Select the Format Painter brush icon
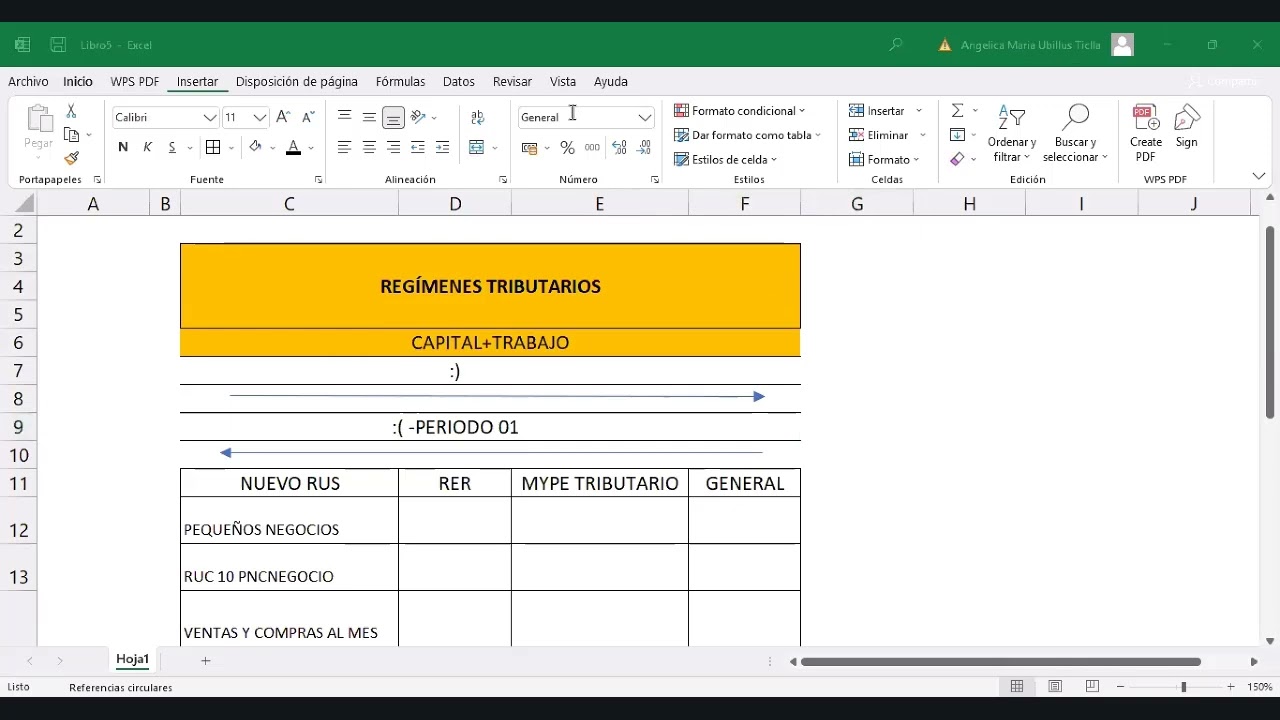This screenshot has height=720, width=1280. 71,158
